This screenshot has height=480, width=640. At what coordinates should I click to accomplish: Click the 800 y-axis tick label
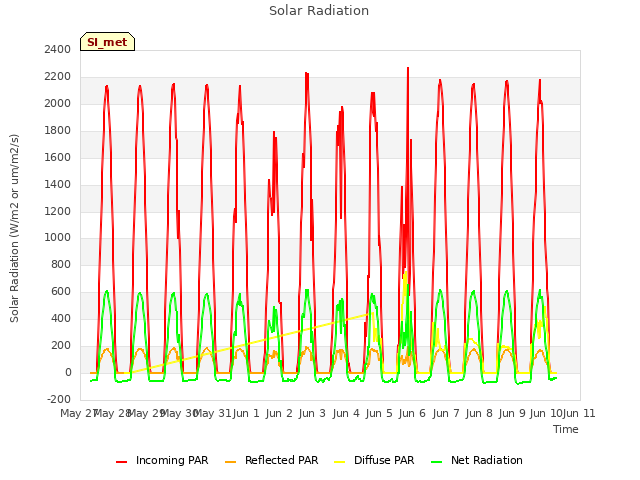61,264
